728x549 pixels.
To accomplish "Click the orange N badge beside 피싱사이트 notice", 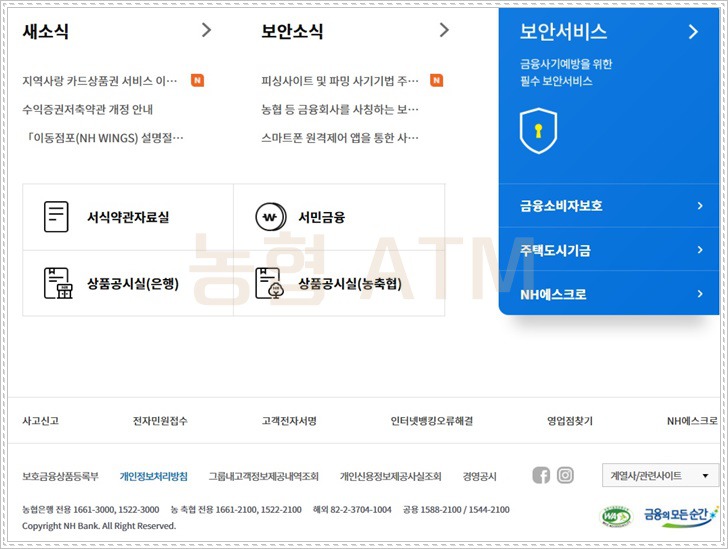I will click(436, 80).
